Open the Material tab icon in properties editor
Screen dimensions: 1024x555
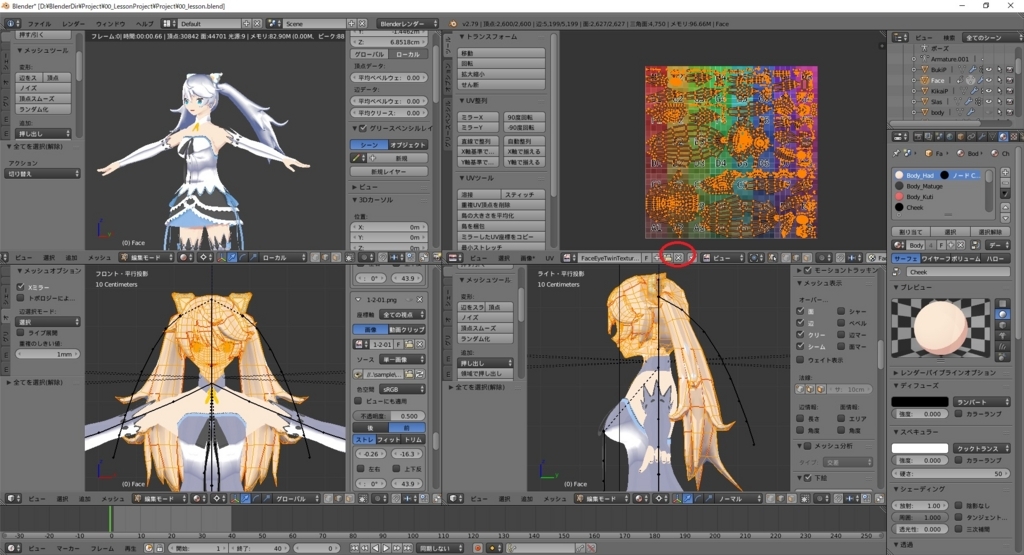1003,137
